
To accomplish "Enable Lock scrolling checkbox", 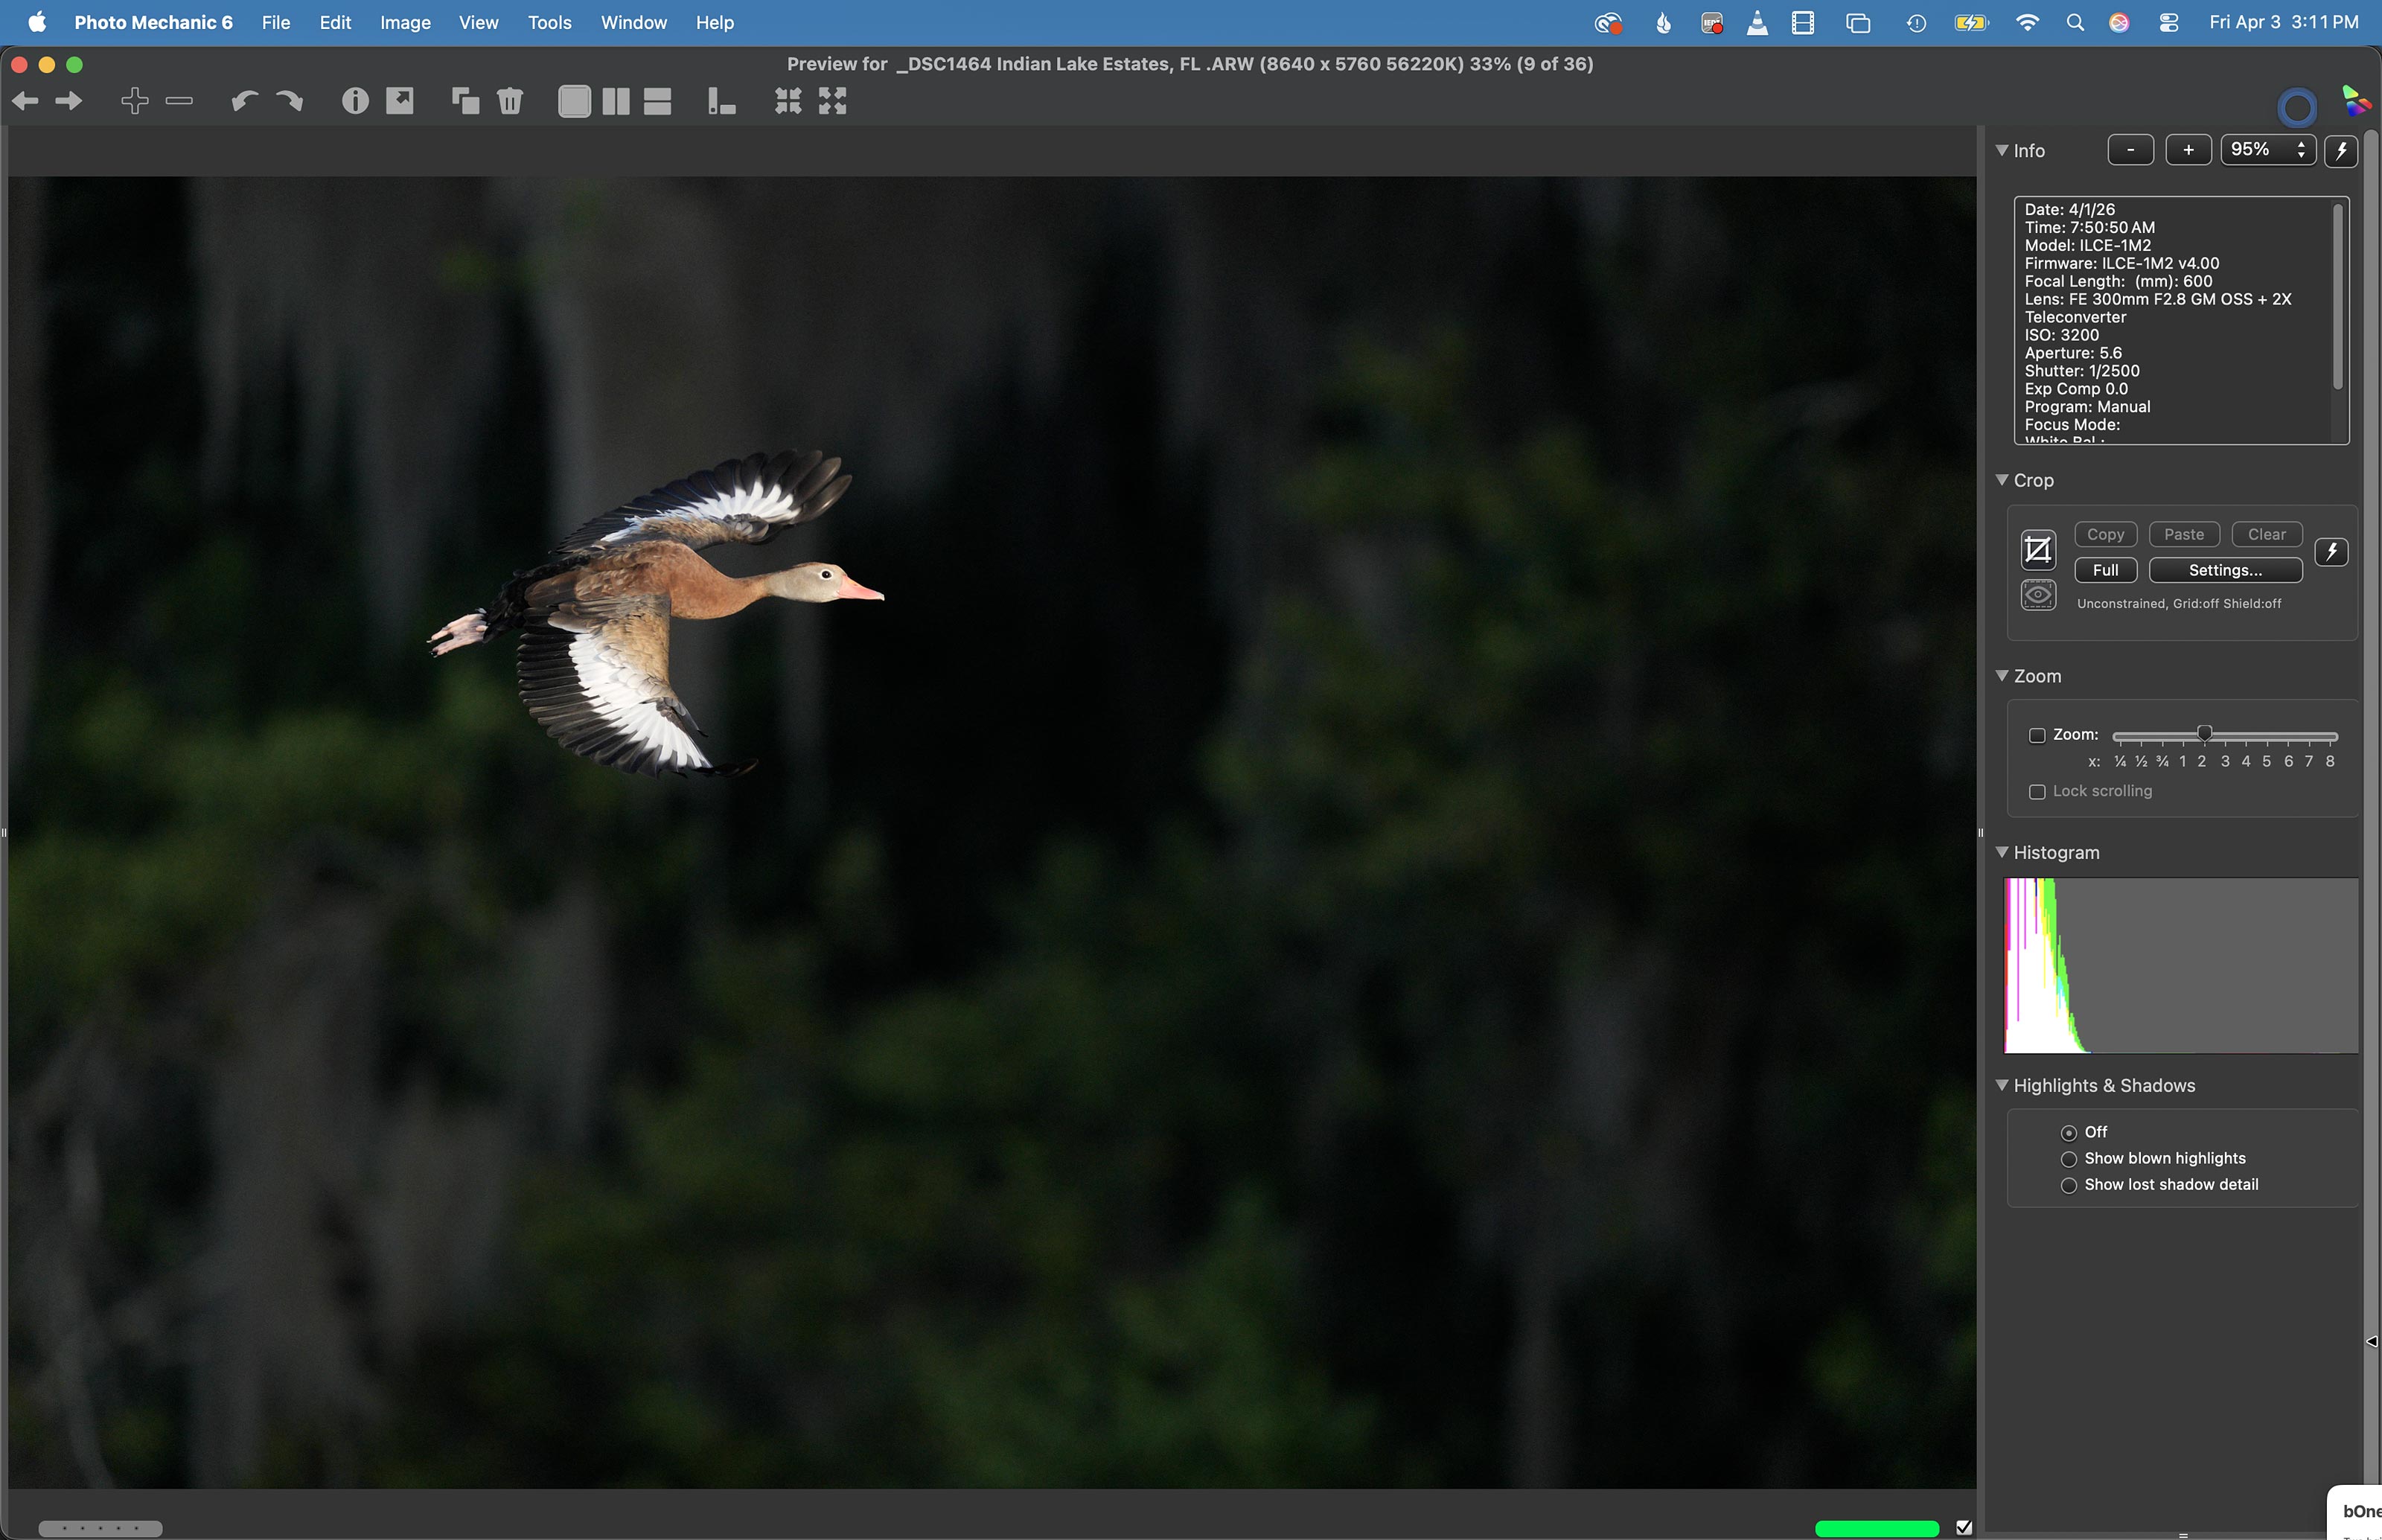I will click(2037, 792).
